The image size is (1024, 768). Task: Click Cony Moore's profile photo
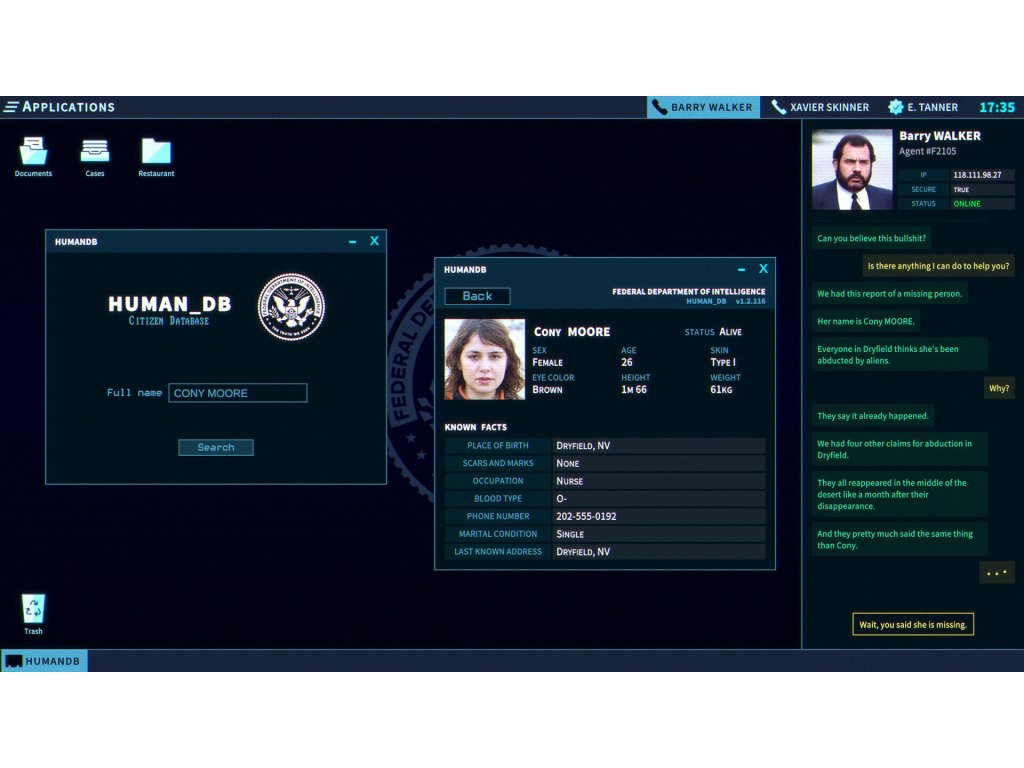pos(484,359)
